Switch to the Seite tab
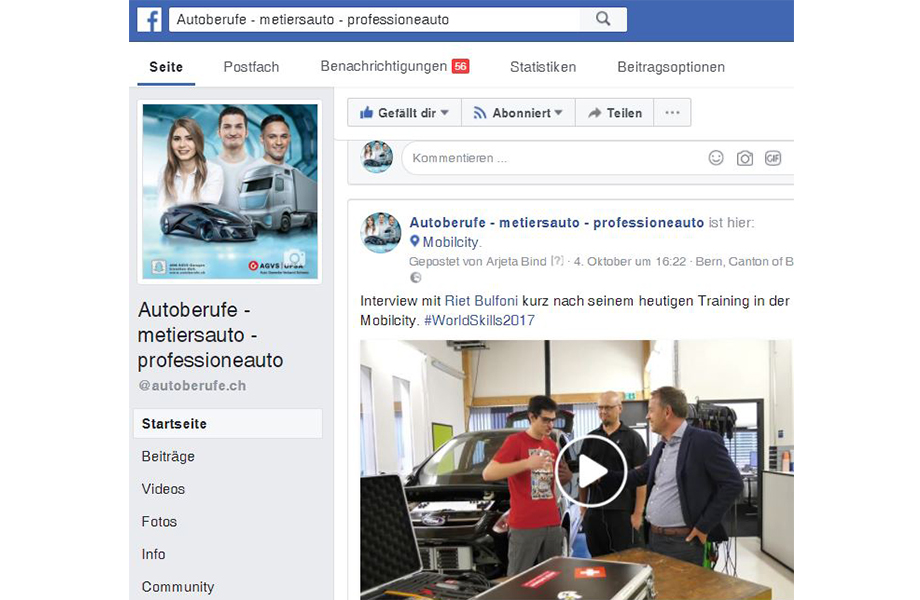Image resolution: width=920 pixels, height=600 pixels. 166,67
